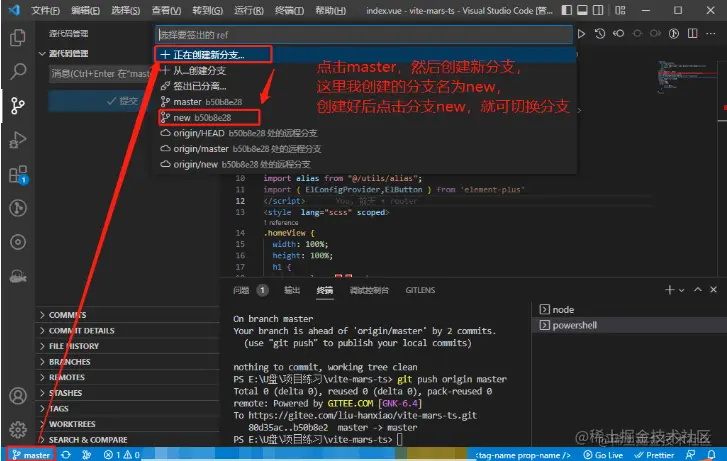This screenshot has height=461, width=727.
Task: Open the 帮助(H) menu
Action: [330, 10]
